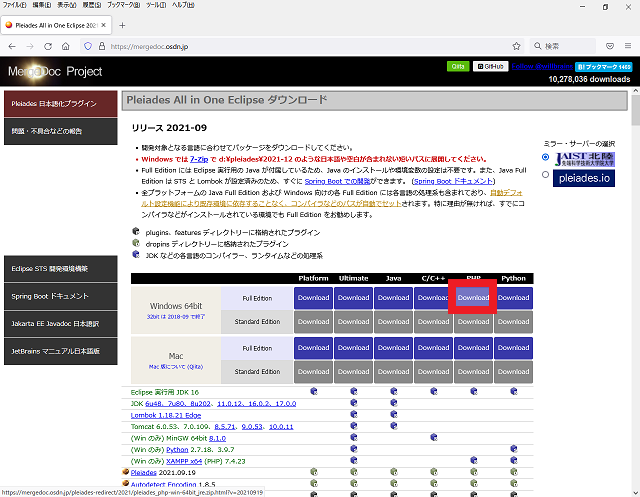This screenshot has width=640, height=497.
Task: Open 問題・不具合などの報告 sidebar item
Action: [61, 131]
